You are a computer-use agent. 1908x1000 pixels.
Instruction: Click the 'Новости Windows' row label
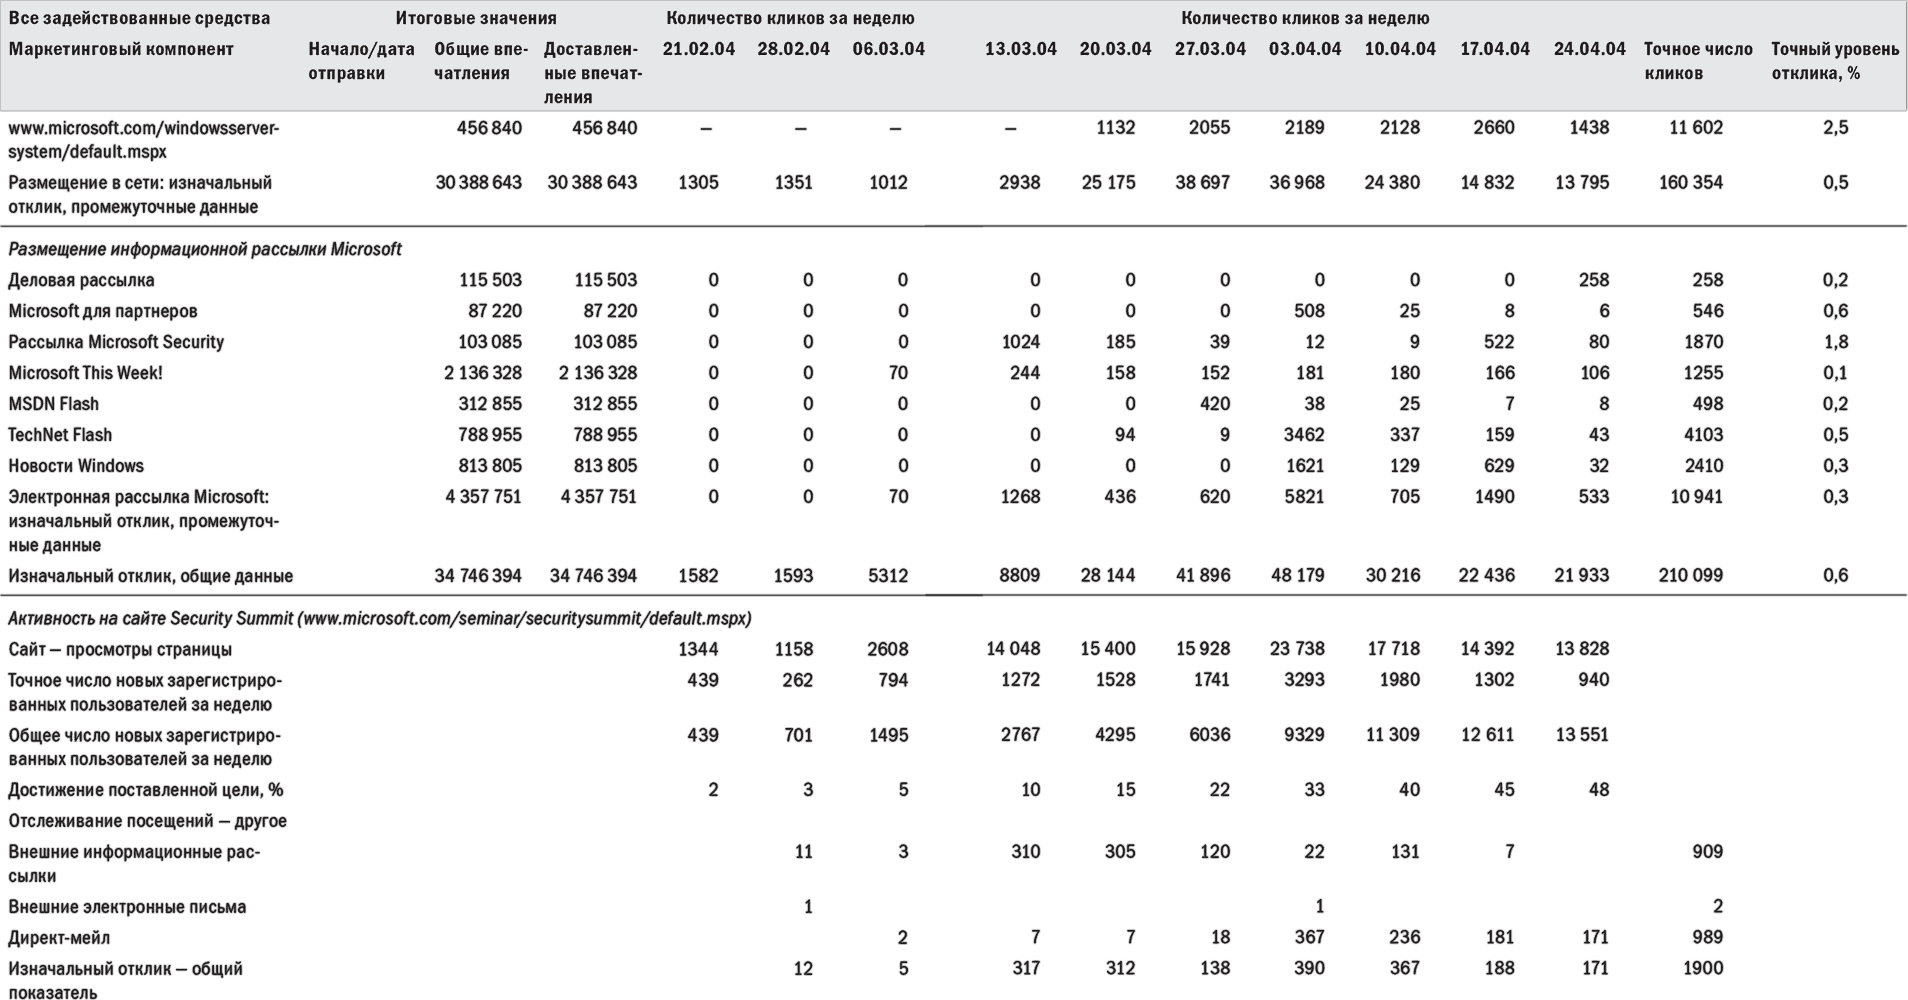click(76, 466)
